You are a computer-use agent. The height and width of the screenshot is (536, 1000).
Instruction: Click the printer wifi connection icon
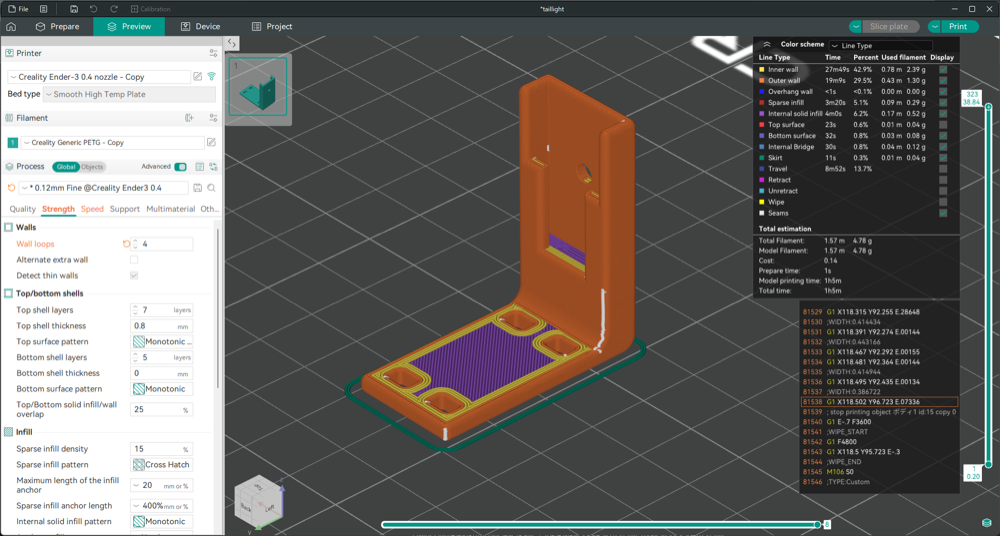(212, 77)
